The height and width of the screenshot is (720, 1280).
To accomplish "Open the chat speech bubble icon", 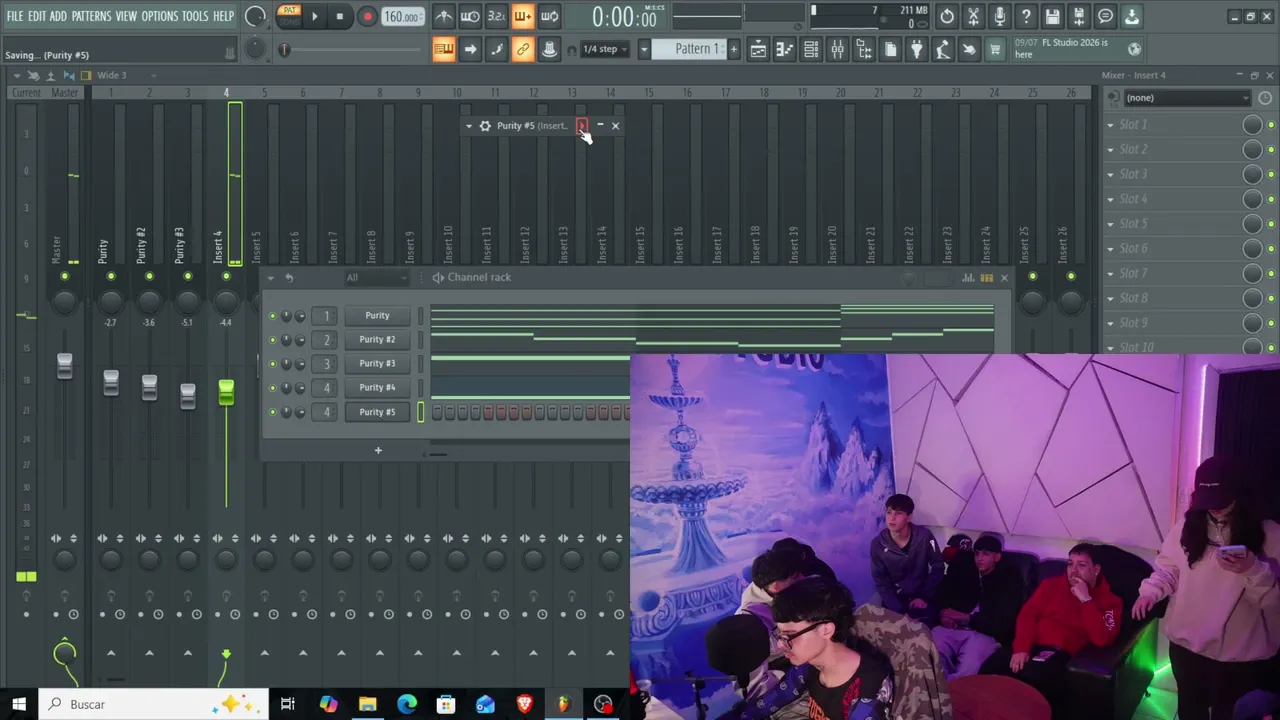I will pyautogui.click(x=1105, y=16).
